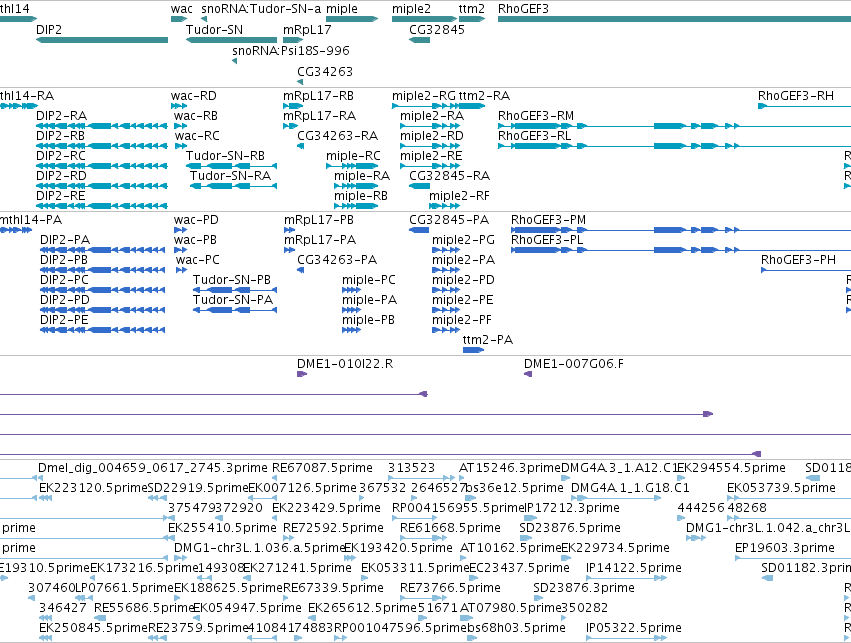Screen dimensions: 851x643
Task: Click the Tudor-SN-RA transcript label
Action: click(x=231, y=175)
